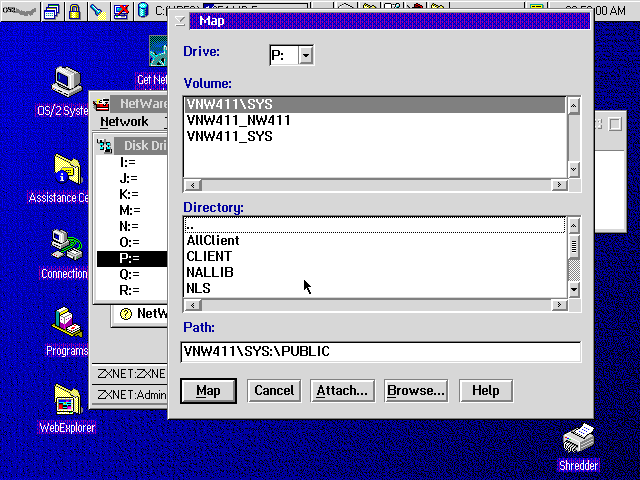Select the NALLIB directory

(x=375, y=272)
